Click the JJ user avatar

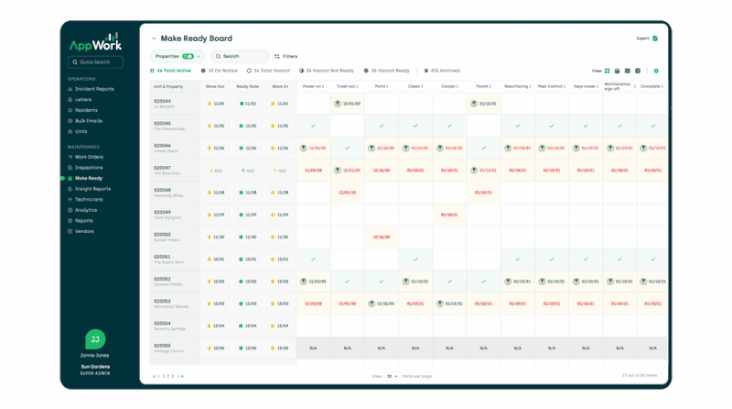(95, 339)
